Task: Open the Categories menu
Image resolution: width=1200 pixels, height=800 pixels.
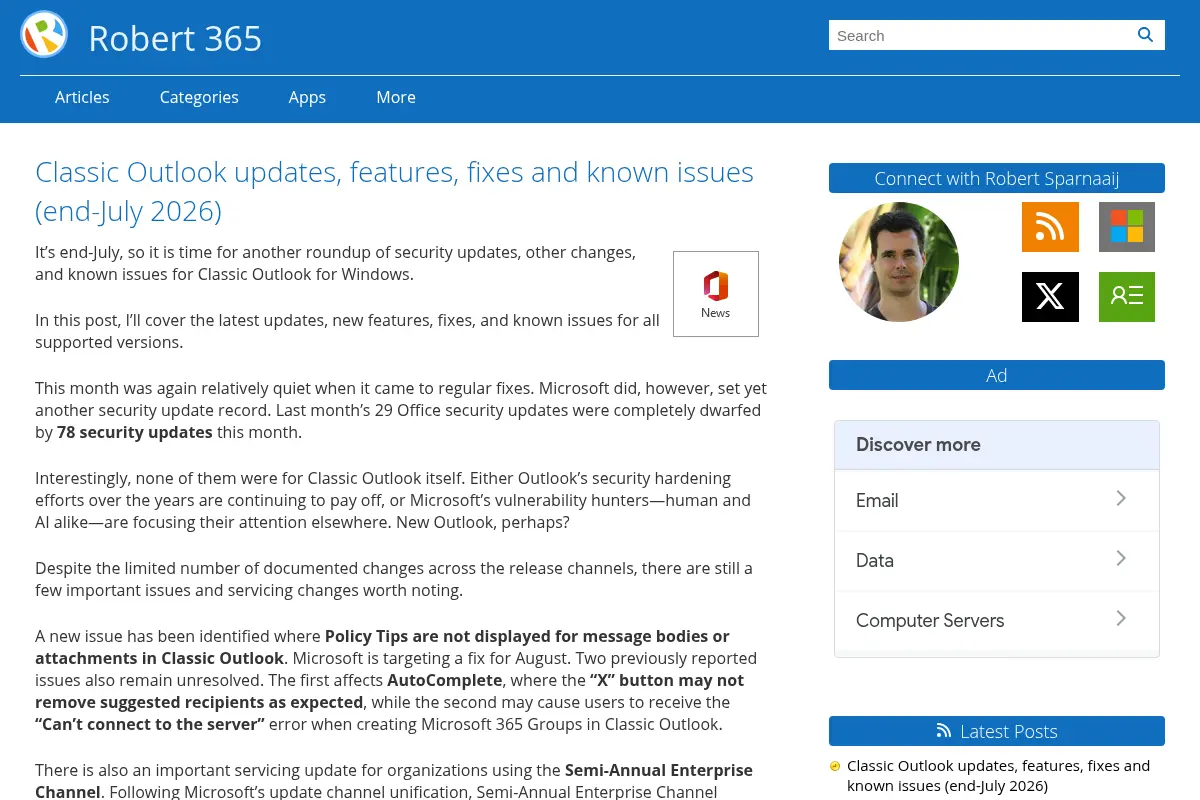Action: (199, 97)
